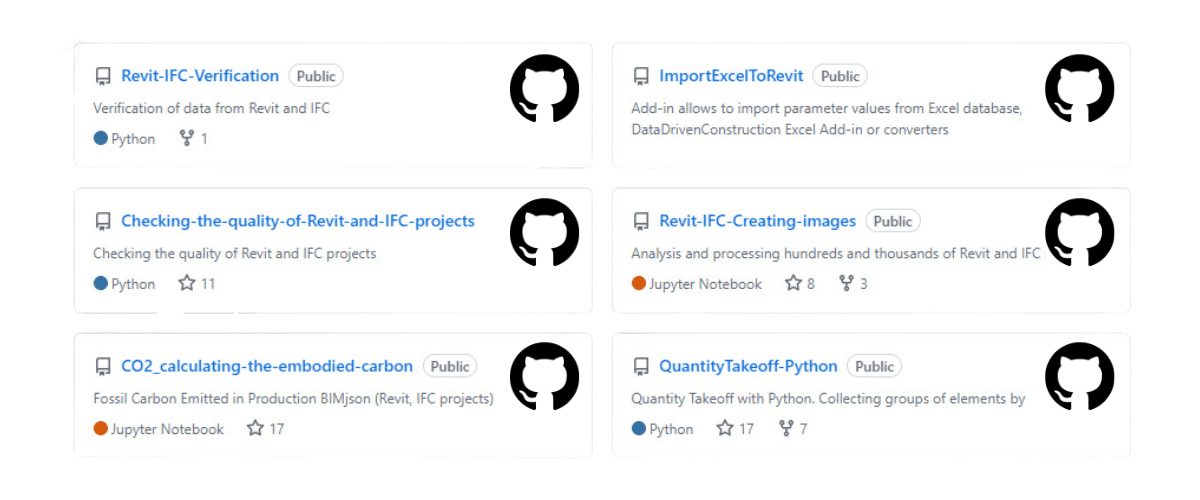Viewport: 1200px width, 500px height.
Task: Click the GitHub logo on ImportExcelToRevit card
Action: [1079, 89]
